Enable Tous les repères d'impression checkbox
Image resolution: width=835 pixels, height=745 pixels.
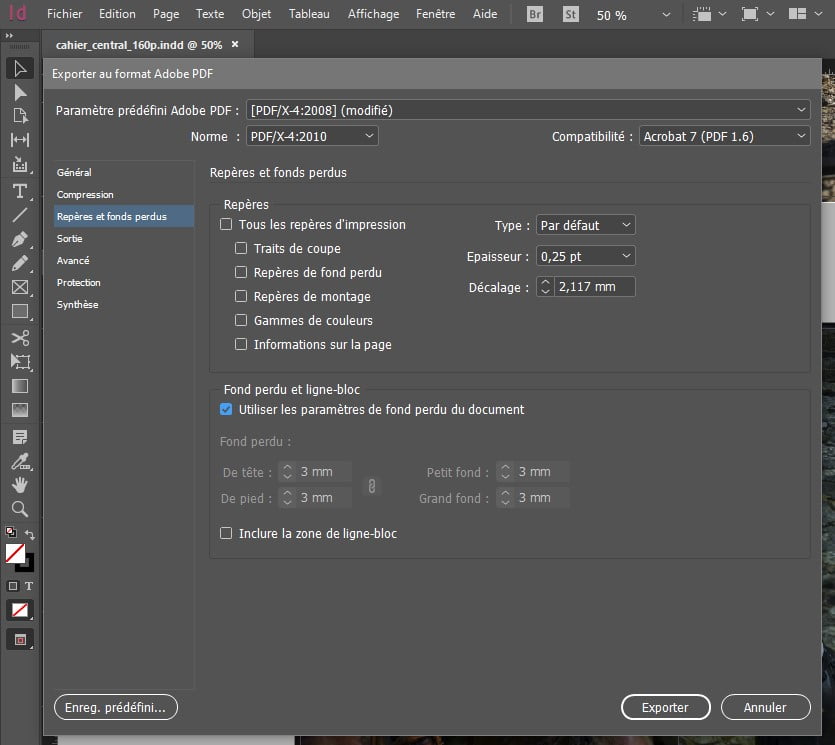point(226,225)
